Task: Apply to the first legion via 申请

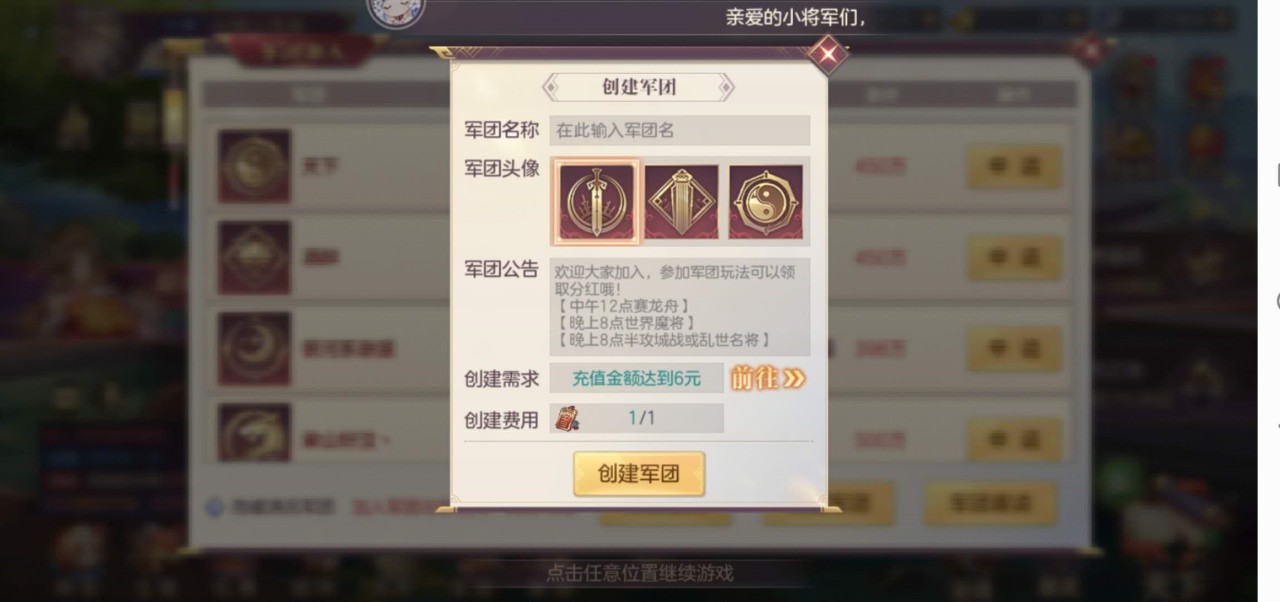Action: tap(1014, 167)
